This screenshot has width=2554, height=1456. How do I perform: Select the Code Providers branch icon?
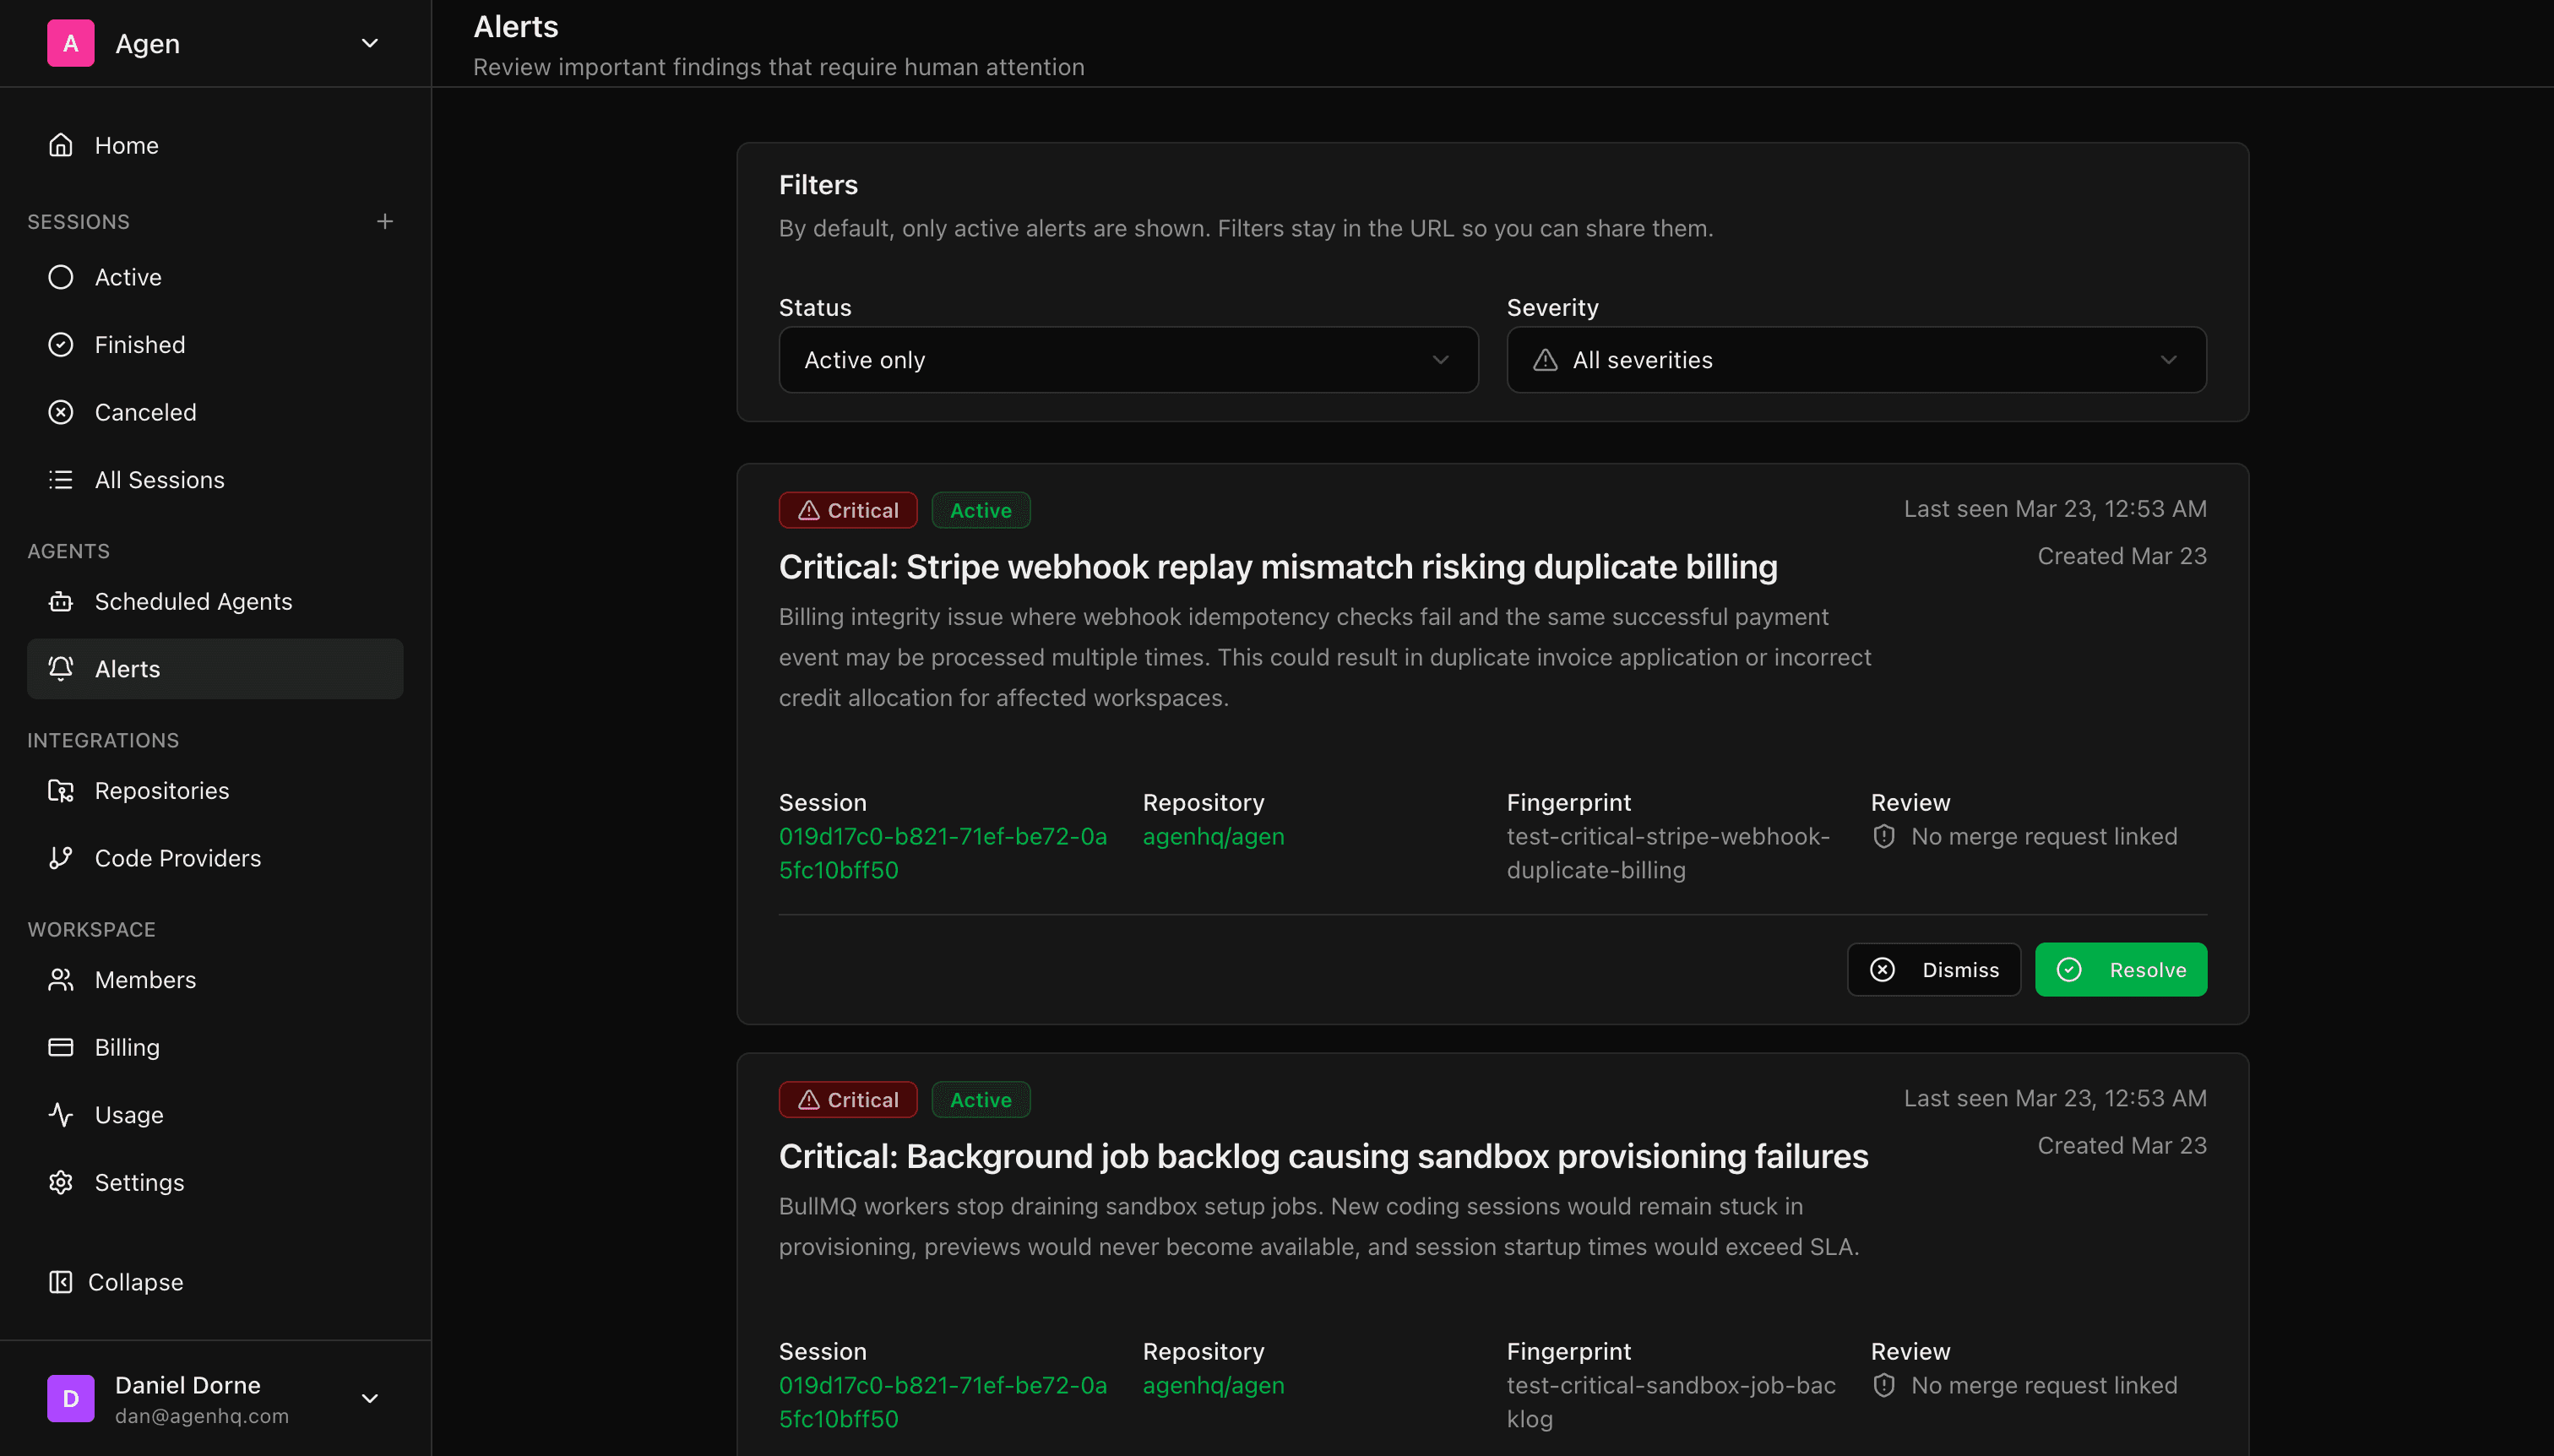tap(60, 857)
